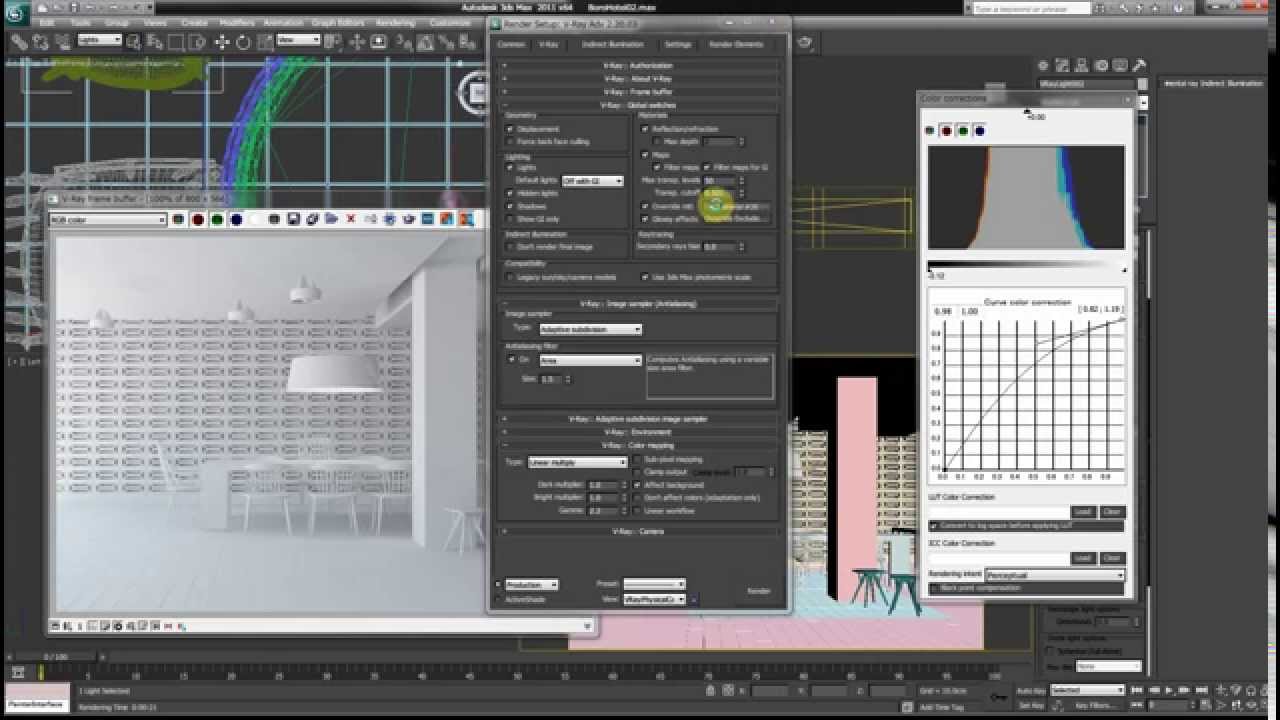Open the Color mapping Type dropdown
1280x720 pixels.
(577, 462)
